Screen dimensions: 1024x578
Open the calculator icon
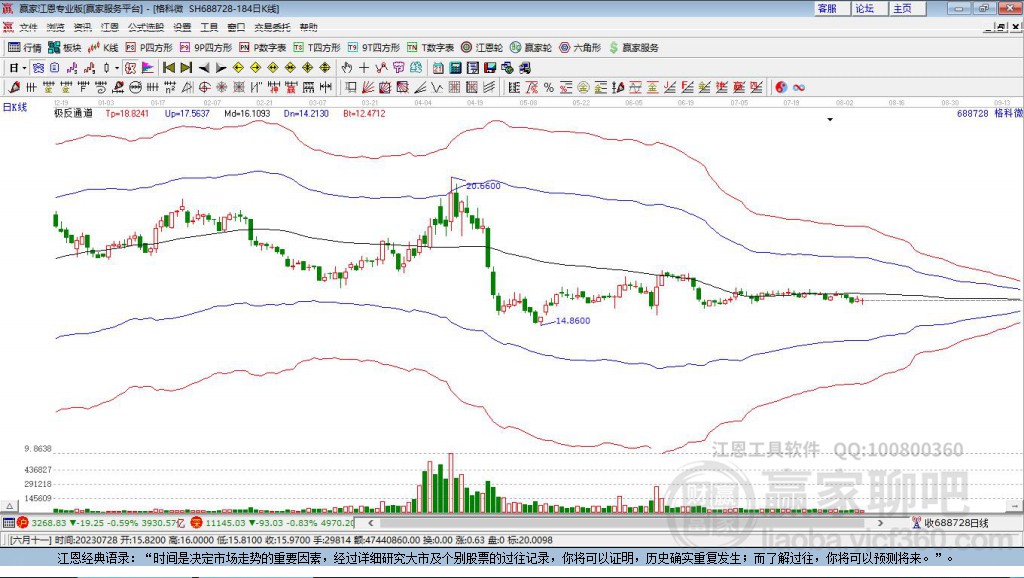455,68
